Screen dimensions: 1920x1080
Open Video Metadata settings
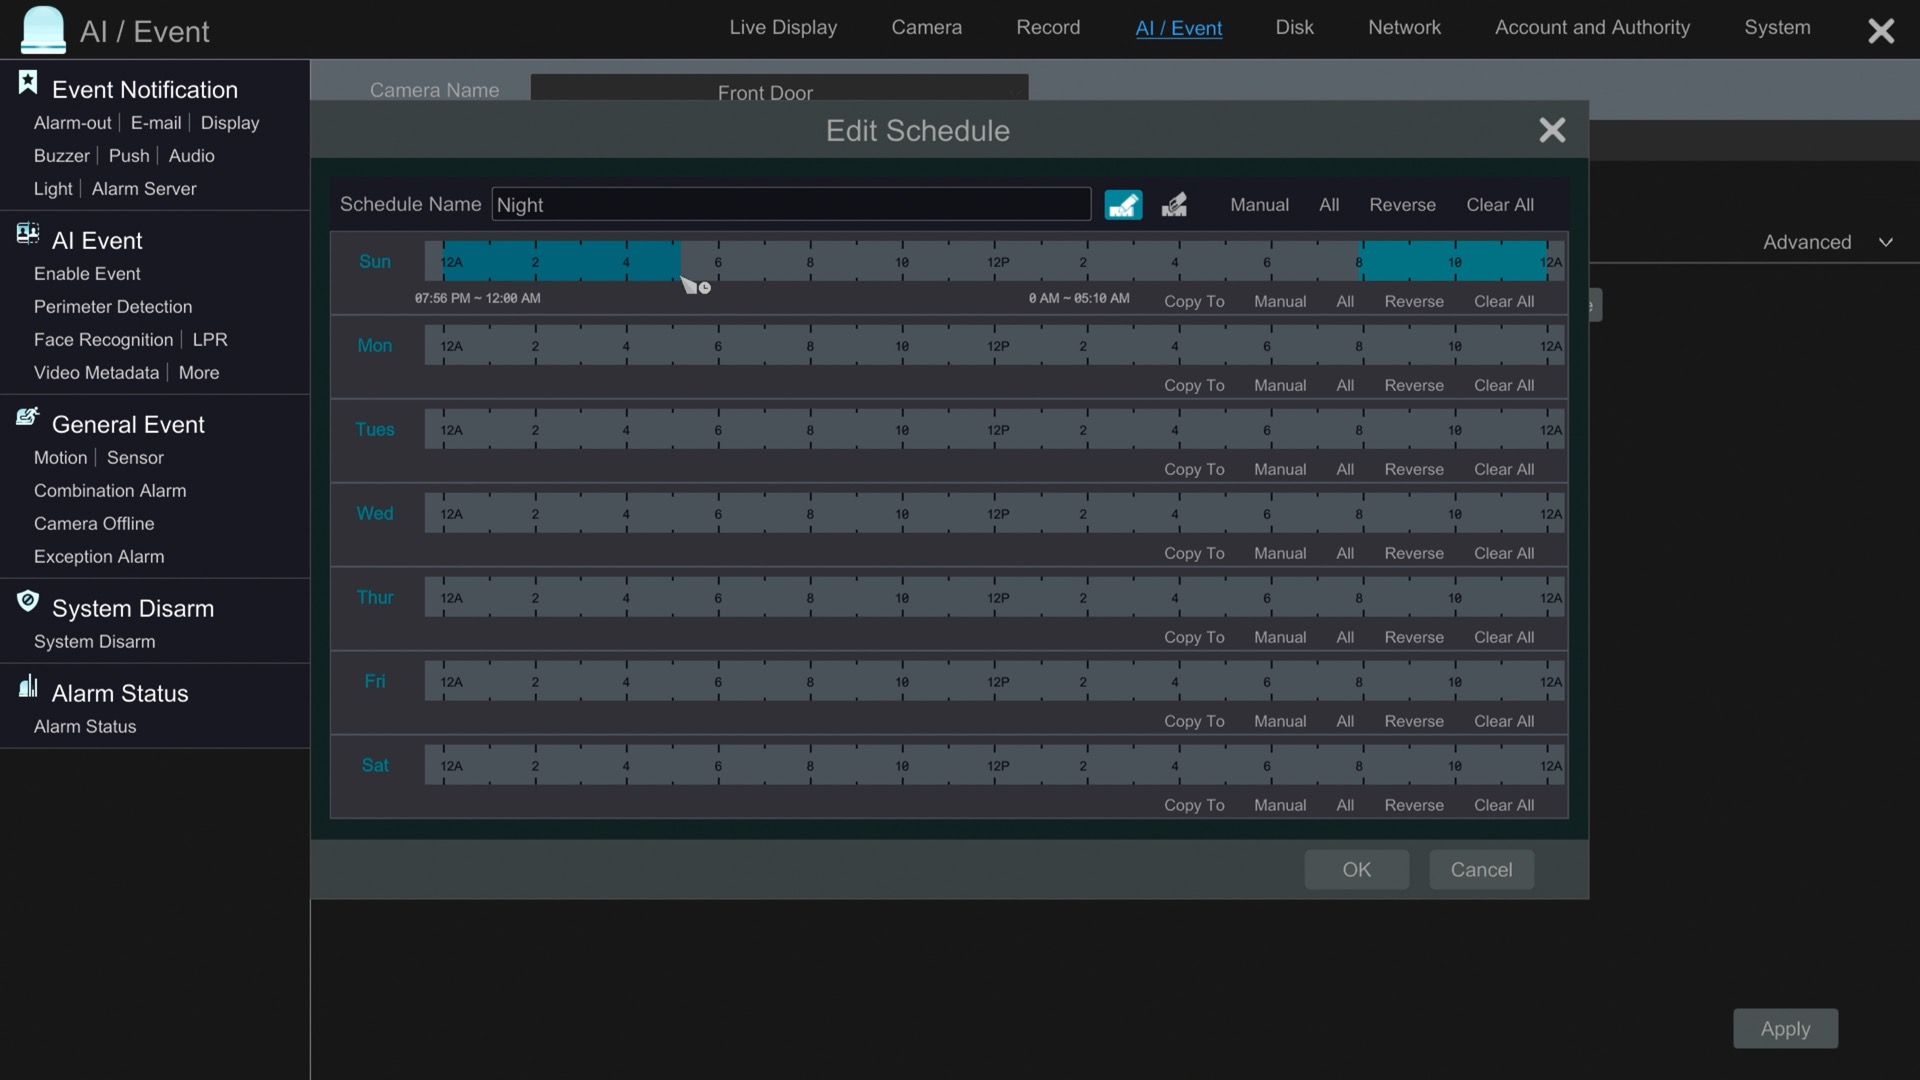tap(96, 373)
